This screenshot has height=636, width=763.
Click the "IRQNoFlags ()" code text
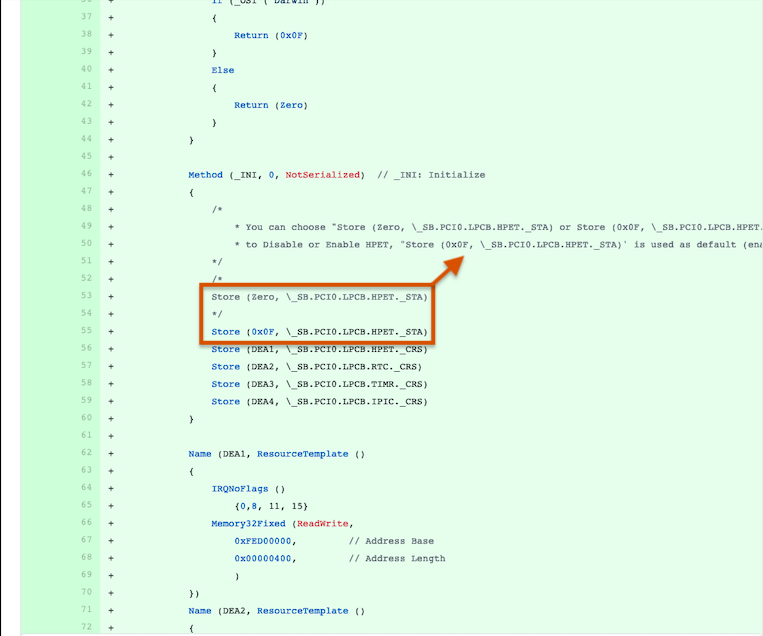(x=248, y=489)
